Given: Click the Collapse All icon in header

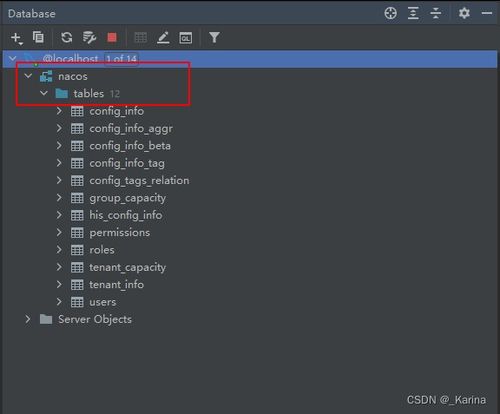Looking at the screenshot, I should (435, 13).
